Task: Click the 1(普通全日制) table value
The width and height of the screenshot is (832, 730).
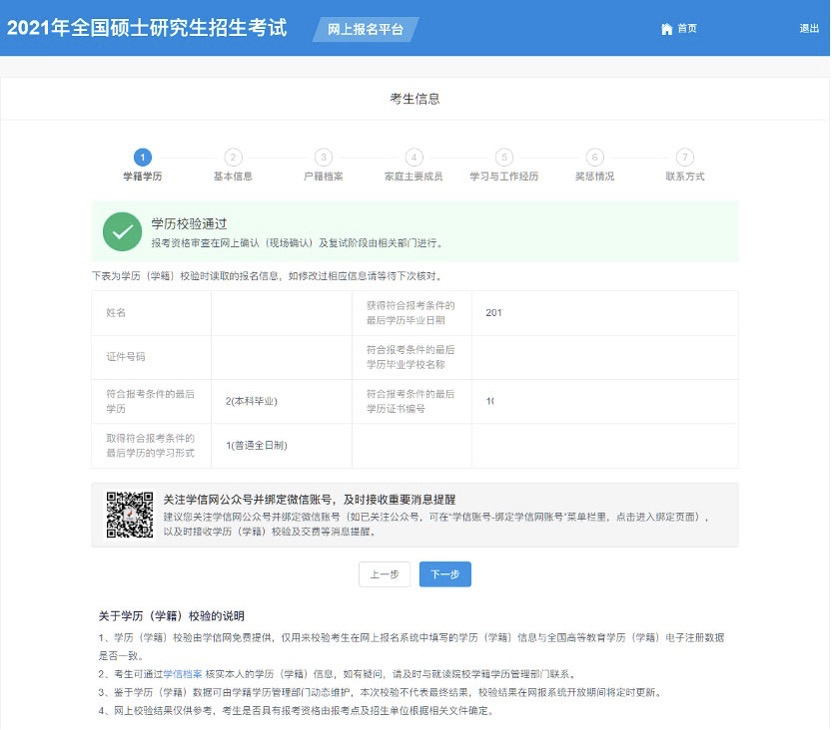Action: coord(256,445)
